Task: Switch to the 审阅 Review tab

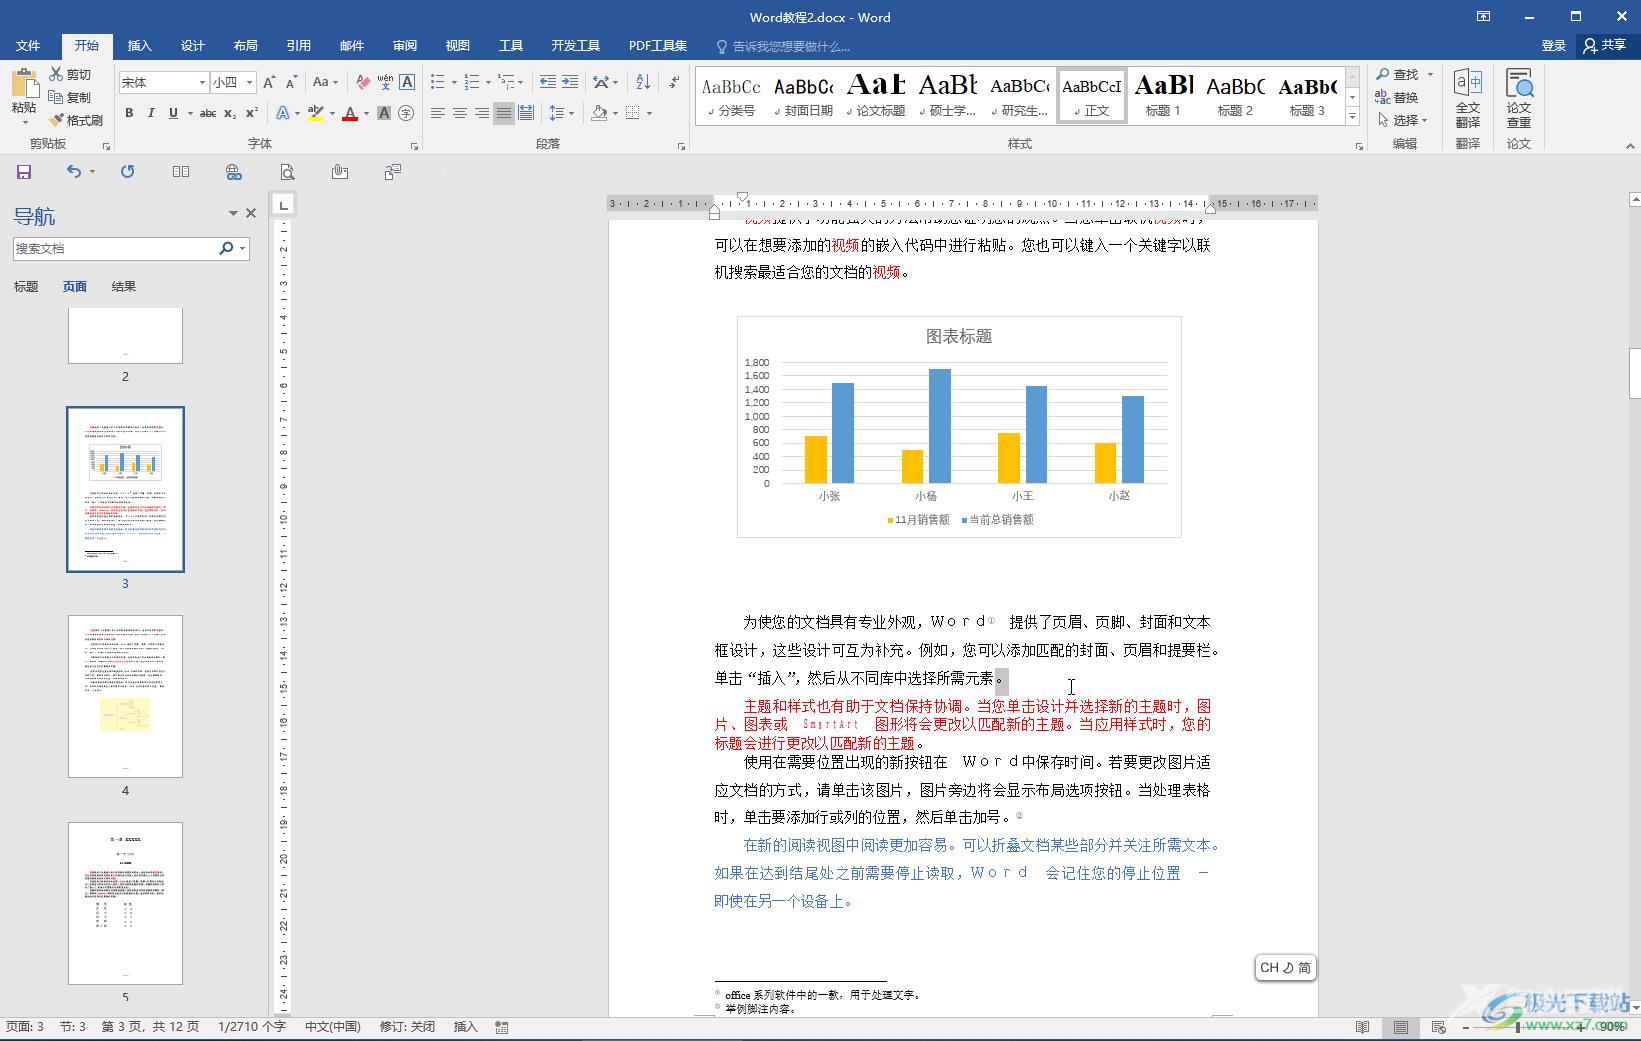Action: pos(405,46)
